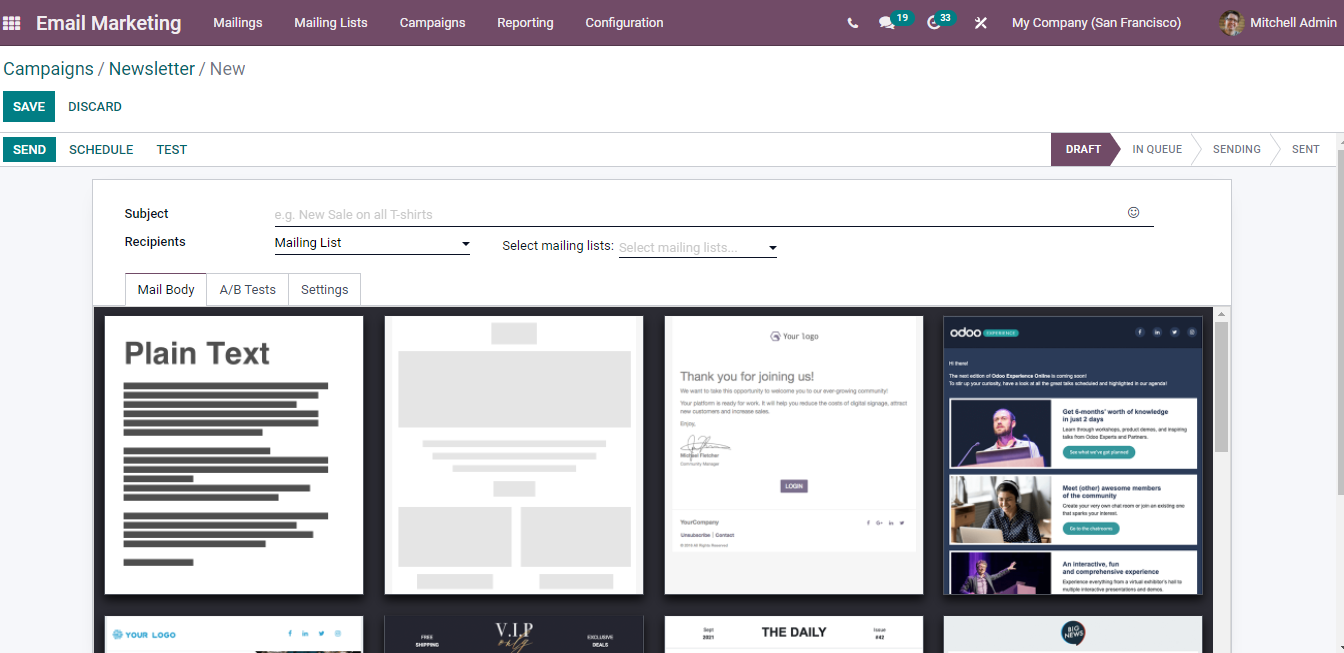Click into the Subject input field

[x=690, y=214]
